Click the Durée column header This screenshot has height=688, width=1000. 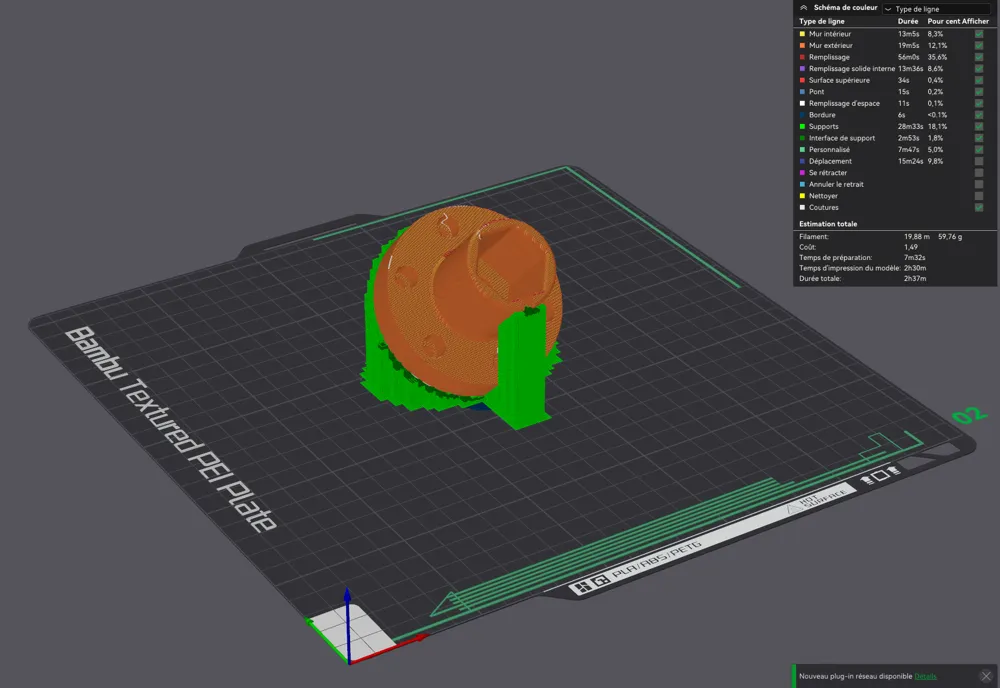tap(908, 21)
